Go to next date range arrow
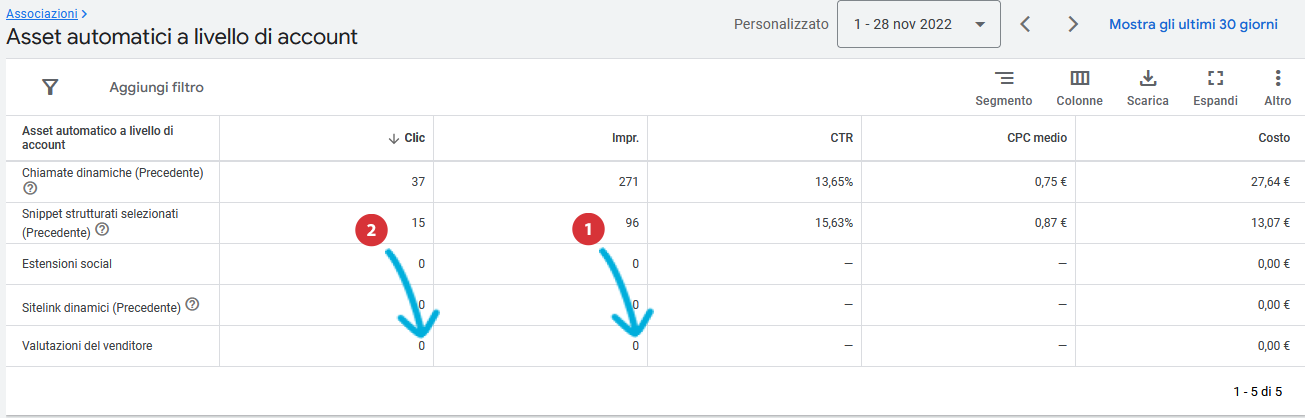Image resolution: width=1305 pixels, height=418 pixels. (1073, 24)
